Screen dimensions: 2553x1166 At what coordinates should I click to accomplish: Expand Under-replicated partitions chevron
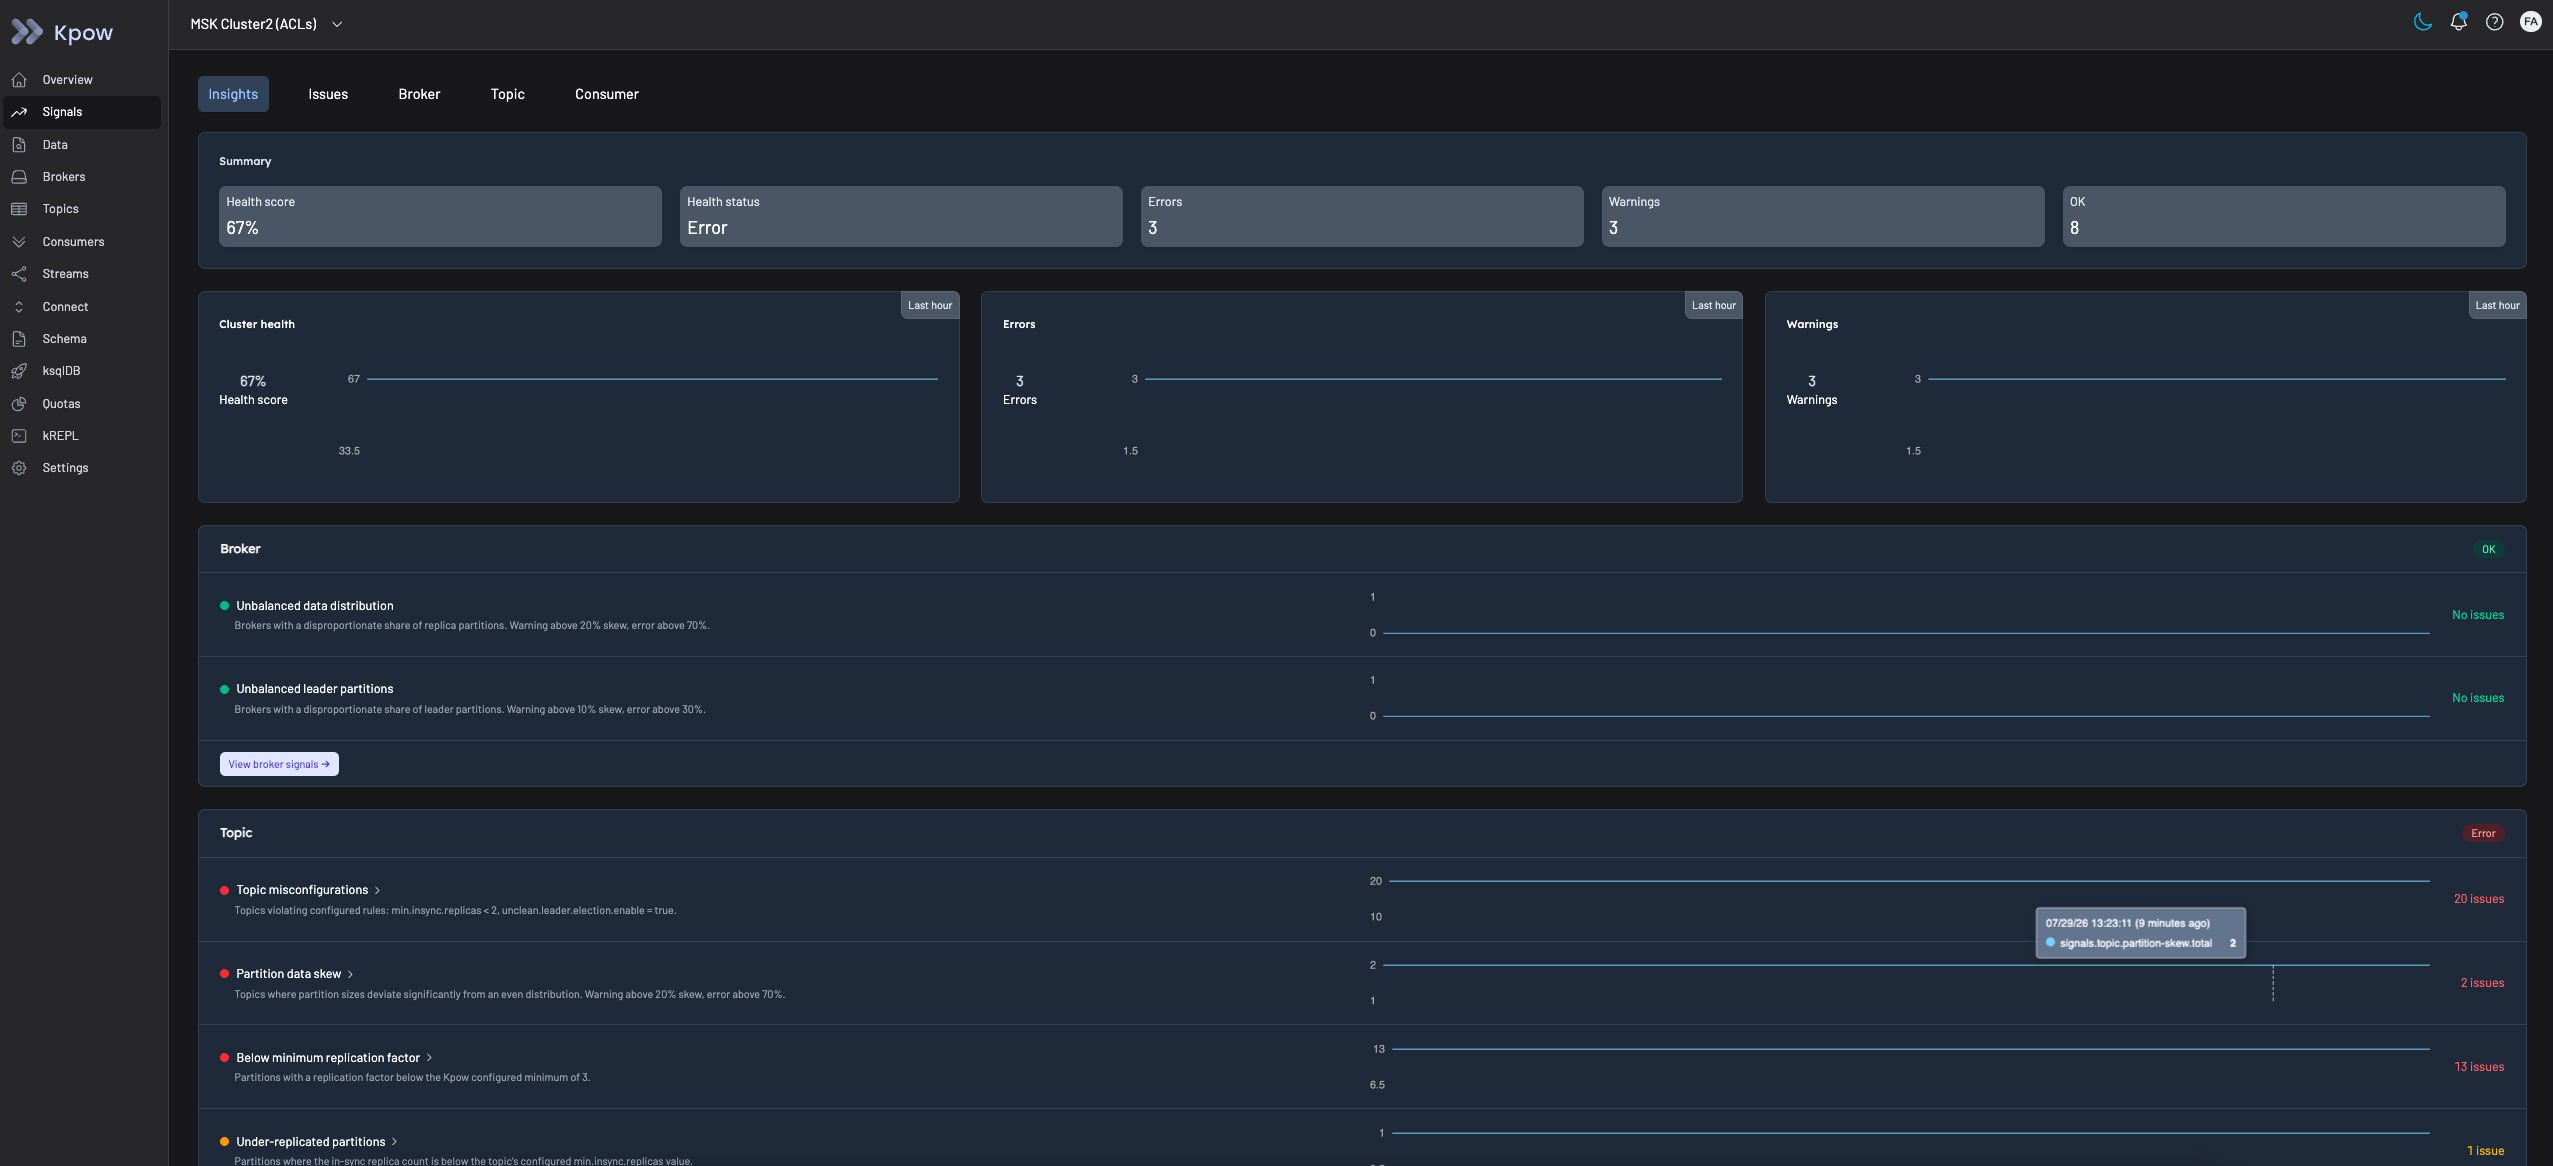(394, 1142)
